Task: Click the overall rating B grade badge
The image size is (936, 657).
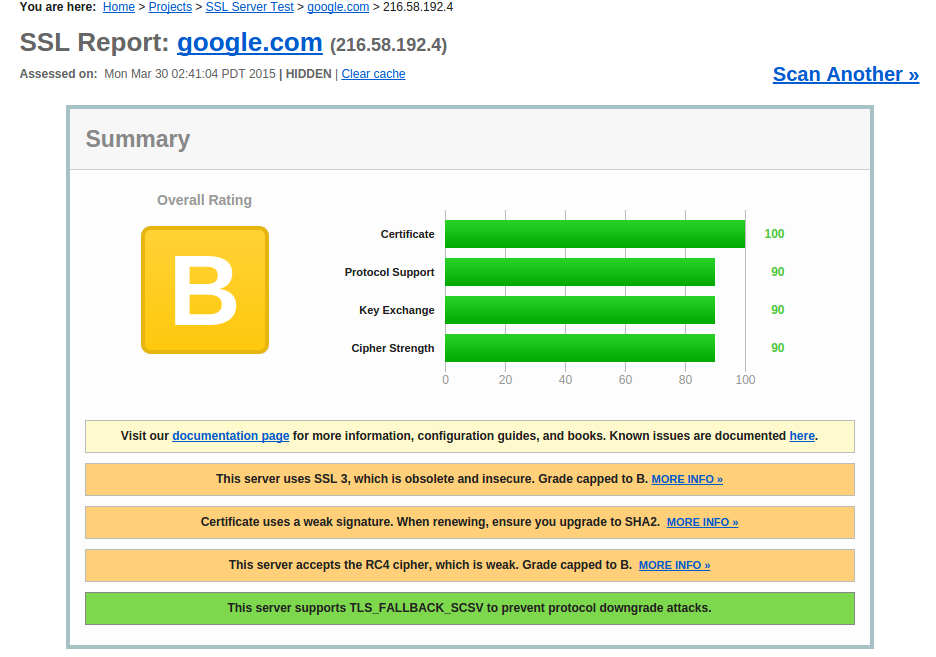Action: (x=205, y=290)
